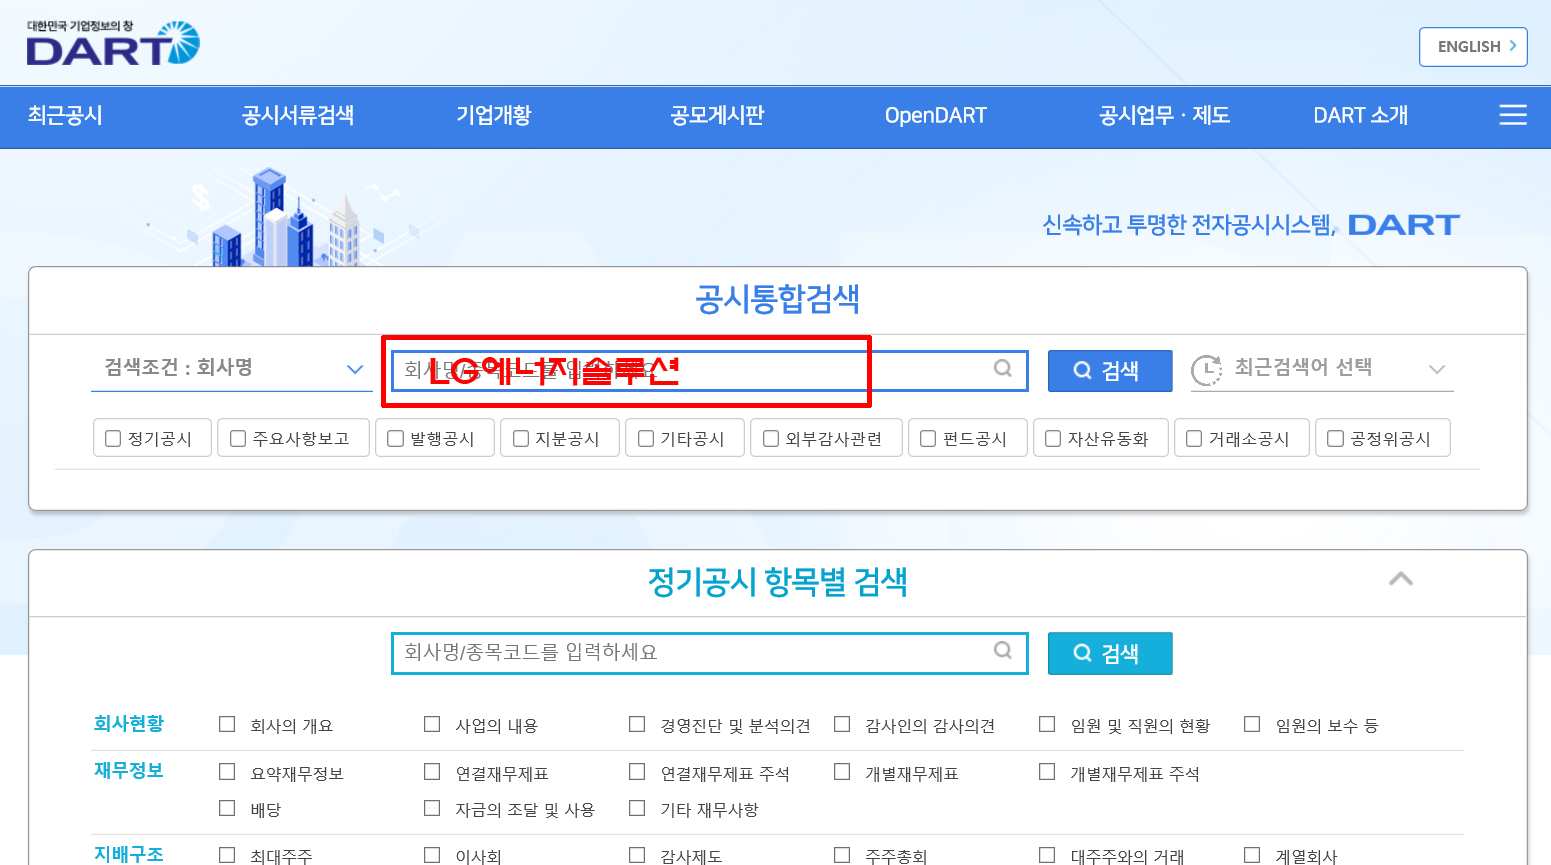Focus the 정기공시 항목별 company name input
The image size is (1551, 865).
pos(709,653)
